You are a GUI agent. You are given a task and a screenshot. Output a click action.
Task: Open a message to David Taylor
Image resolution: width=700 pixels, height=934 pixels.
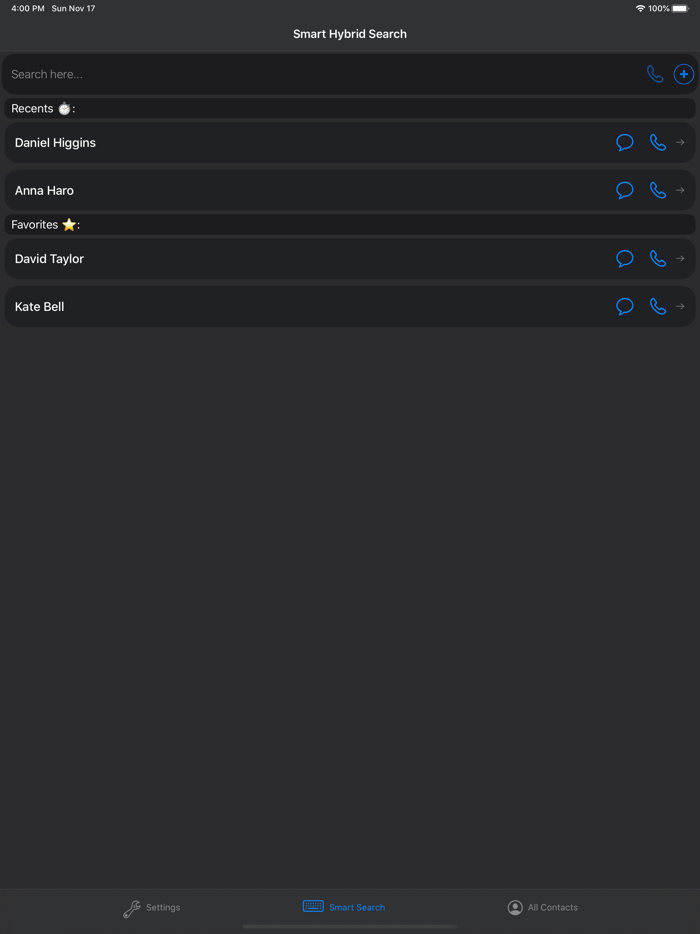(625, 258)
